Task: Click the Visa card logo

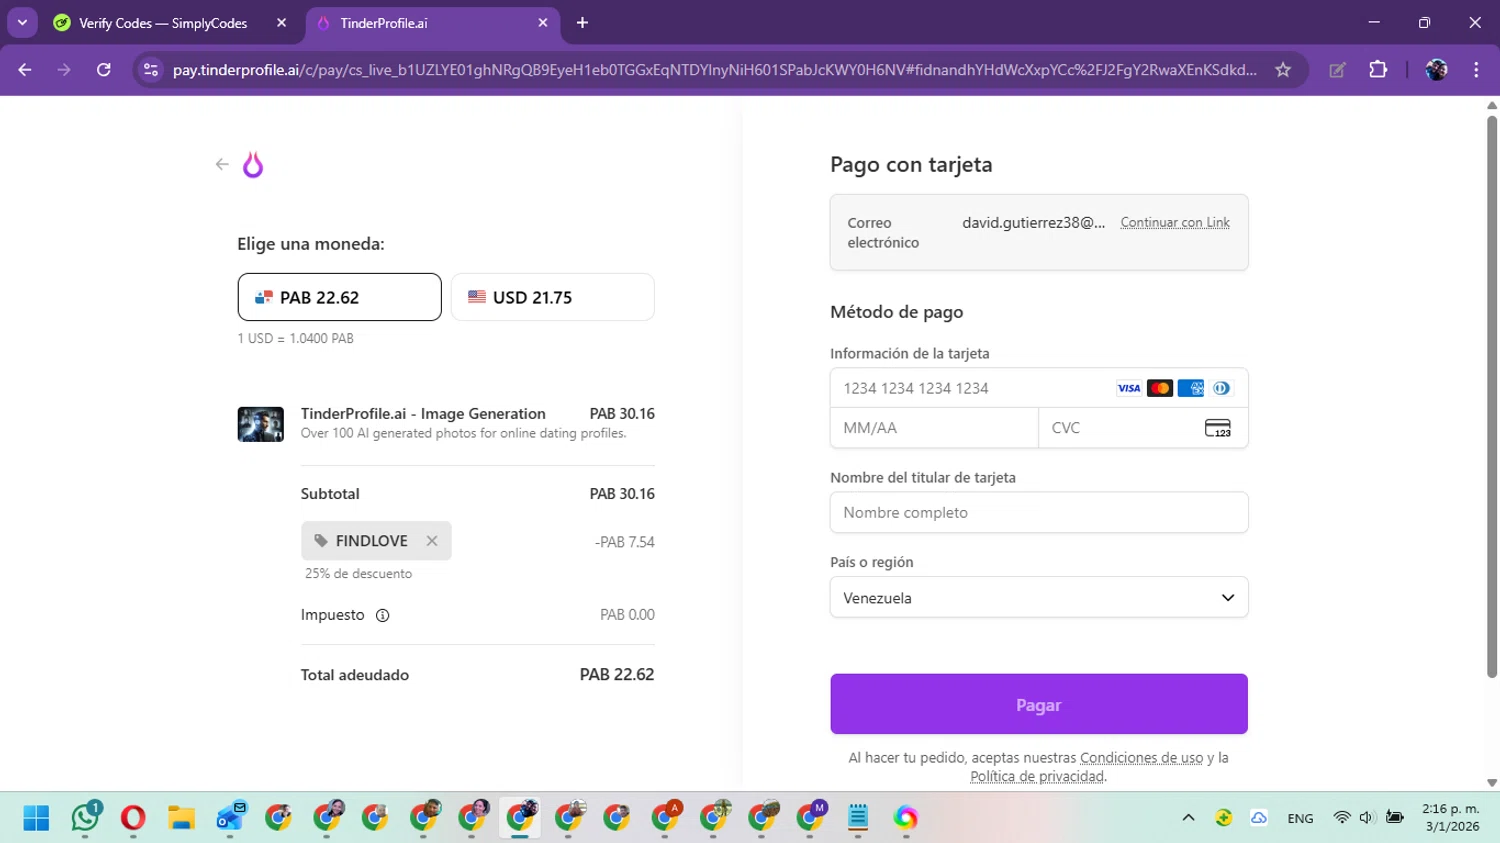Action: point(1129,388)
